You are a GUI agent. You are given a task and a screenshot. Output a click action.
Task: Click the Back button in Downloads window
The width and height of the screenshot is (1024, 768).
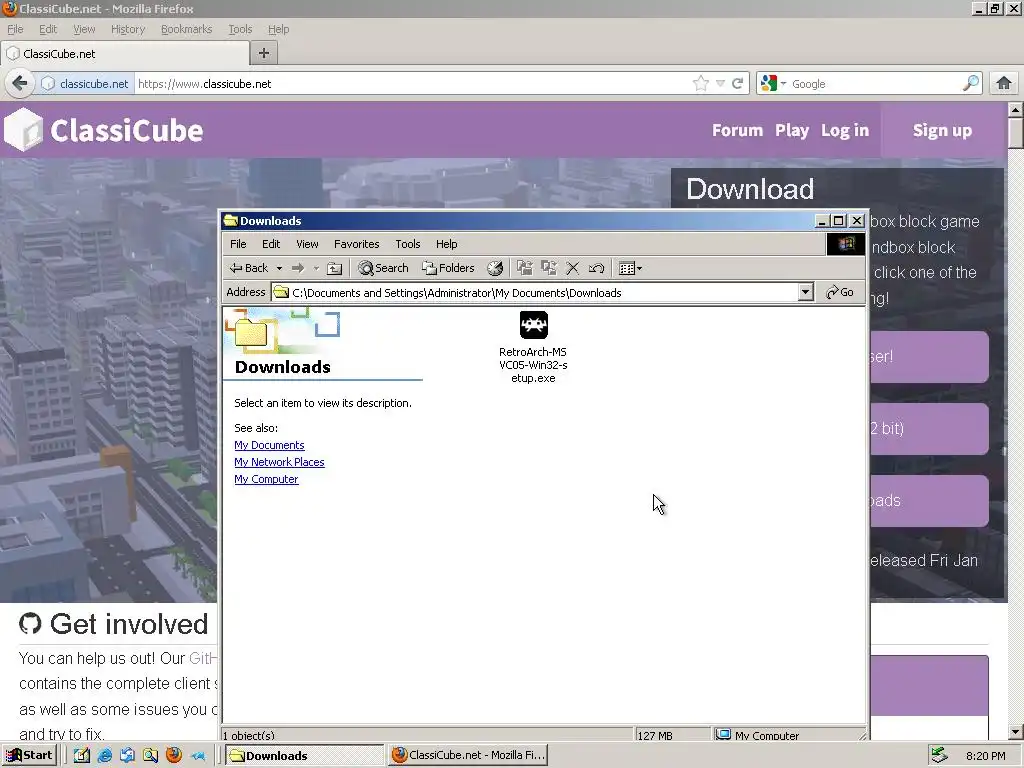pos(249,268)
